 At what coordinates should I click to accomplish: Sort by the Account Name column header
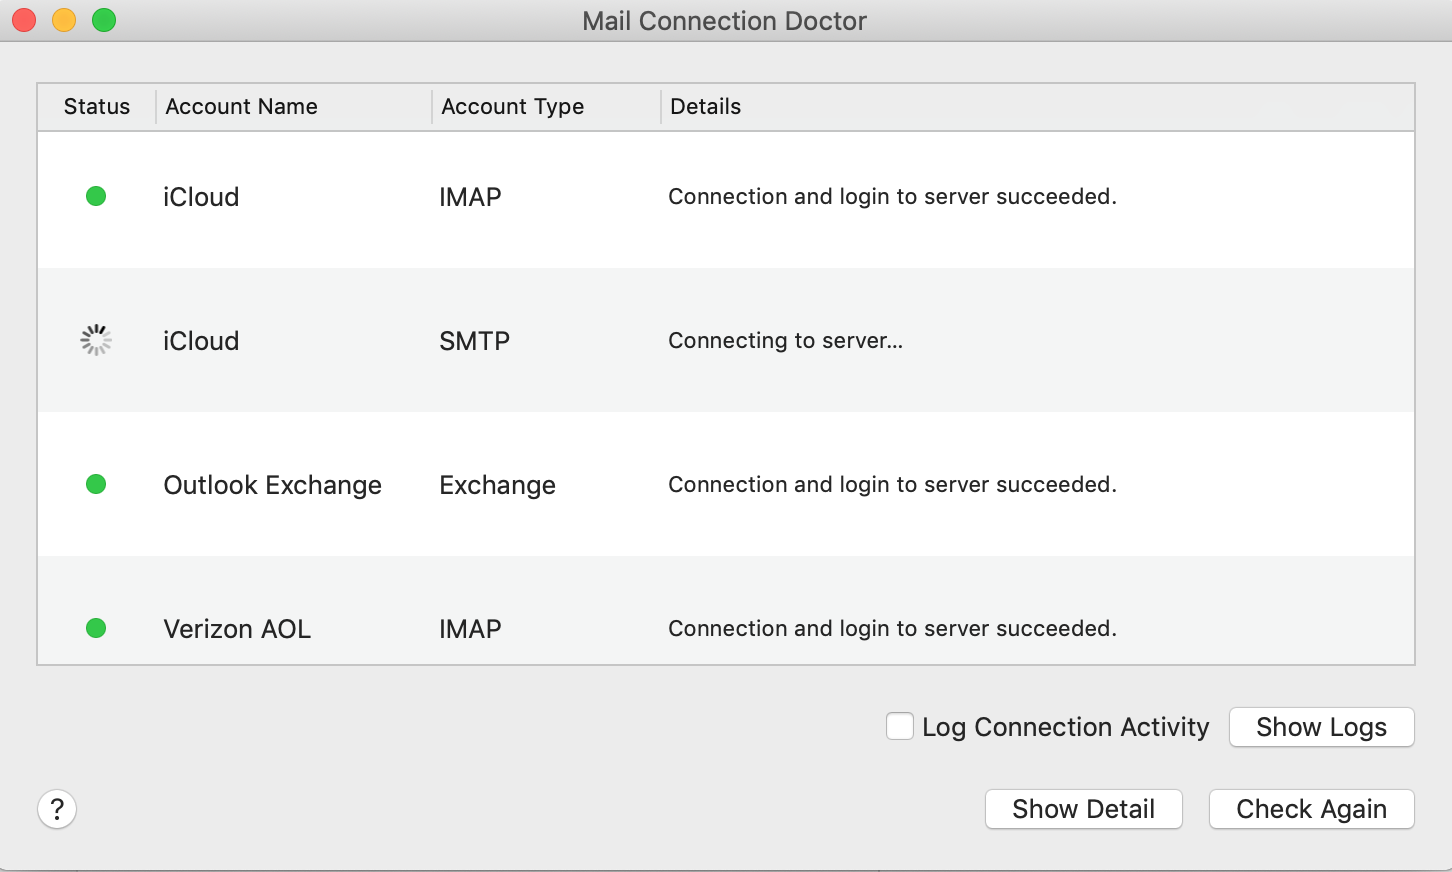pyautogui.click(x=294, y=106)
